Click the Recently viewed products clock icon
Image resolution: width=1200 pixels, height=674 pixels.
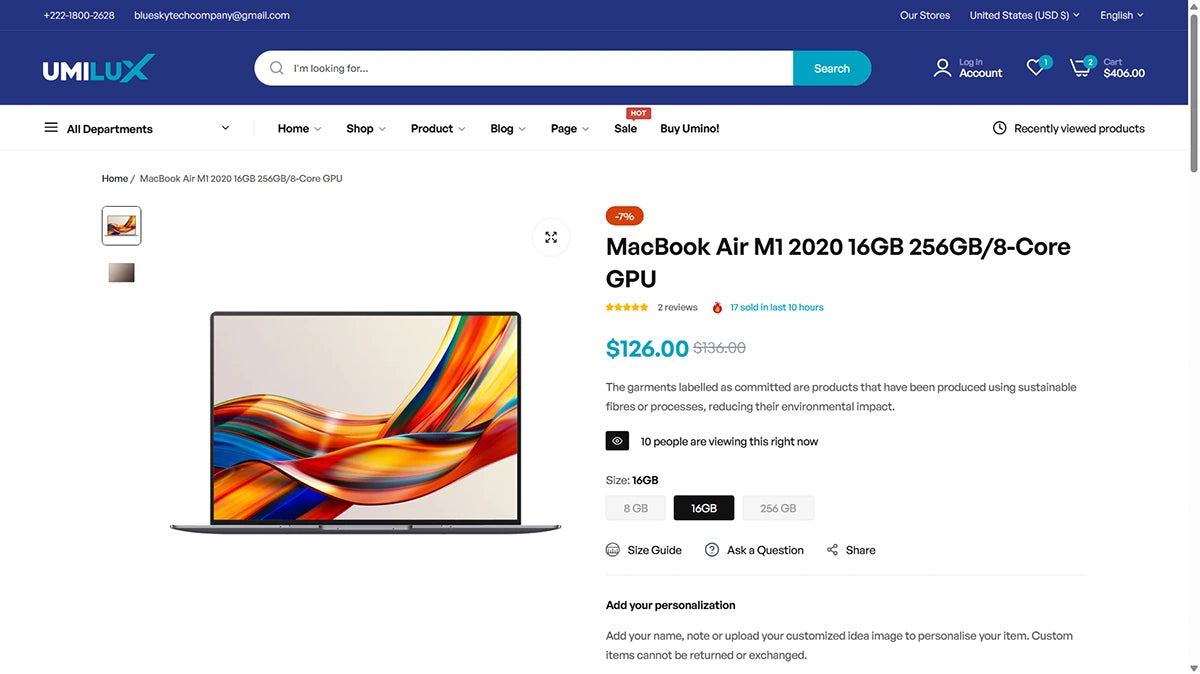tap(999, 128)
